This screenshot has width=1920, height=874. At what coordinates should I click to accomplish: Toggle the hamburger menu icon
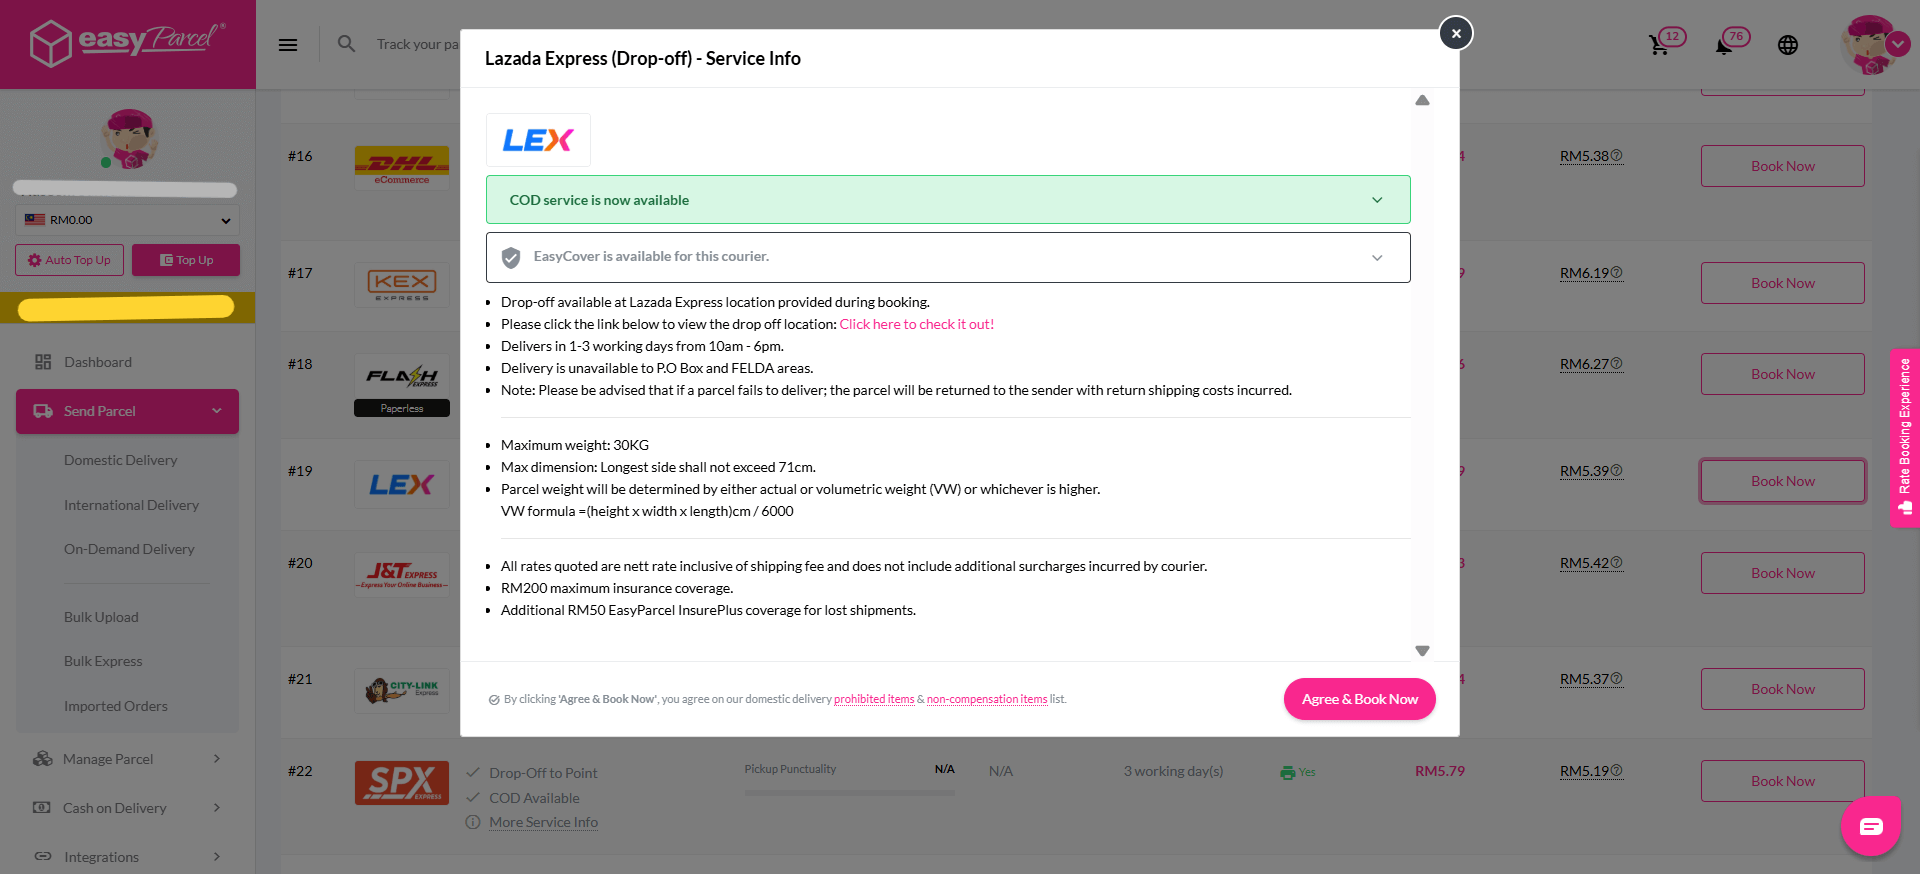click(x=288, y=44)
